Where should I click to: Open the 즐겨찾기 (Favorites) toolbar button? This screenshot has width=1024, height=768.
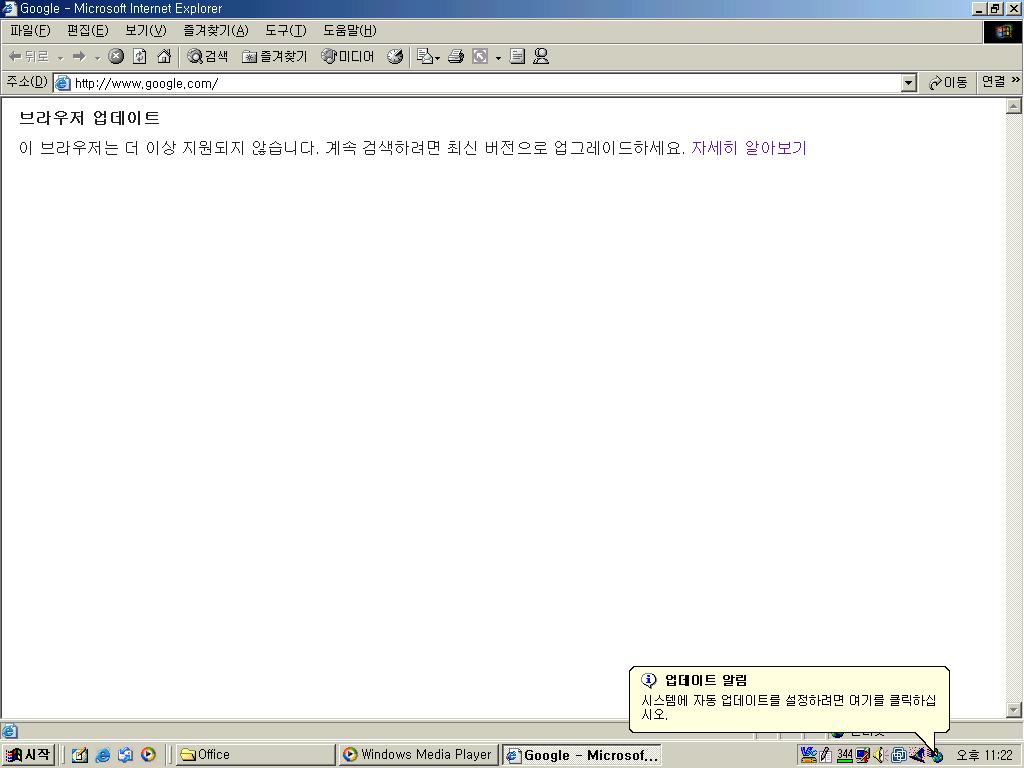(x=275, y=57)
